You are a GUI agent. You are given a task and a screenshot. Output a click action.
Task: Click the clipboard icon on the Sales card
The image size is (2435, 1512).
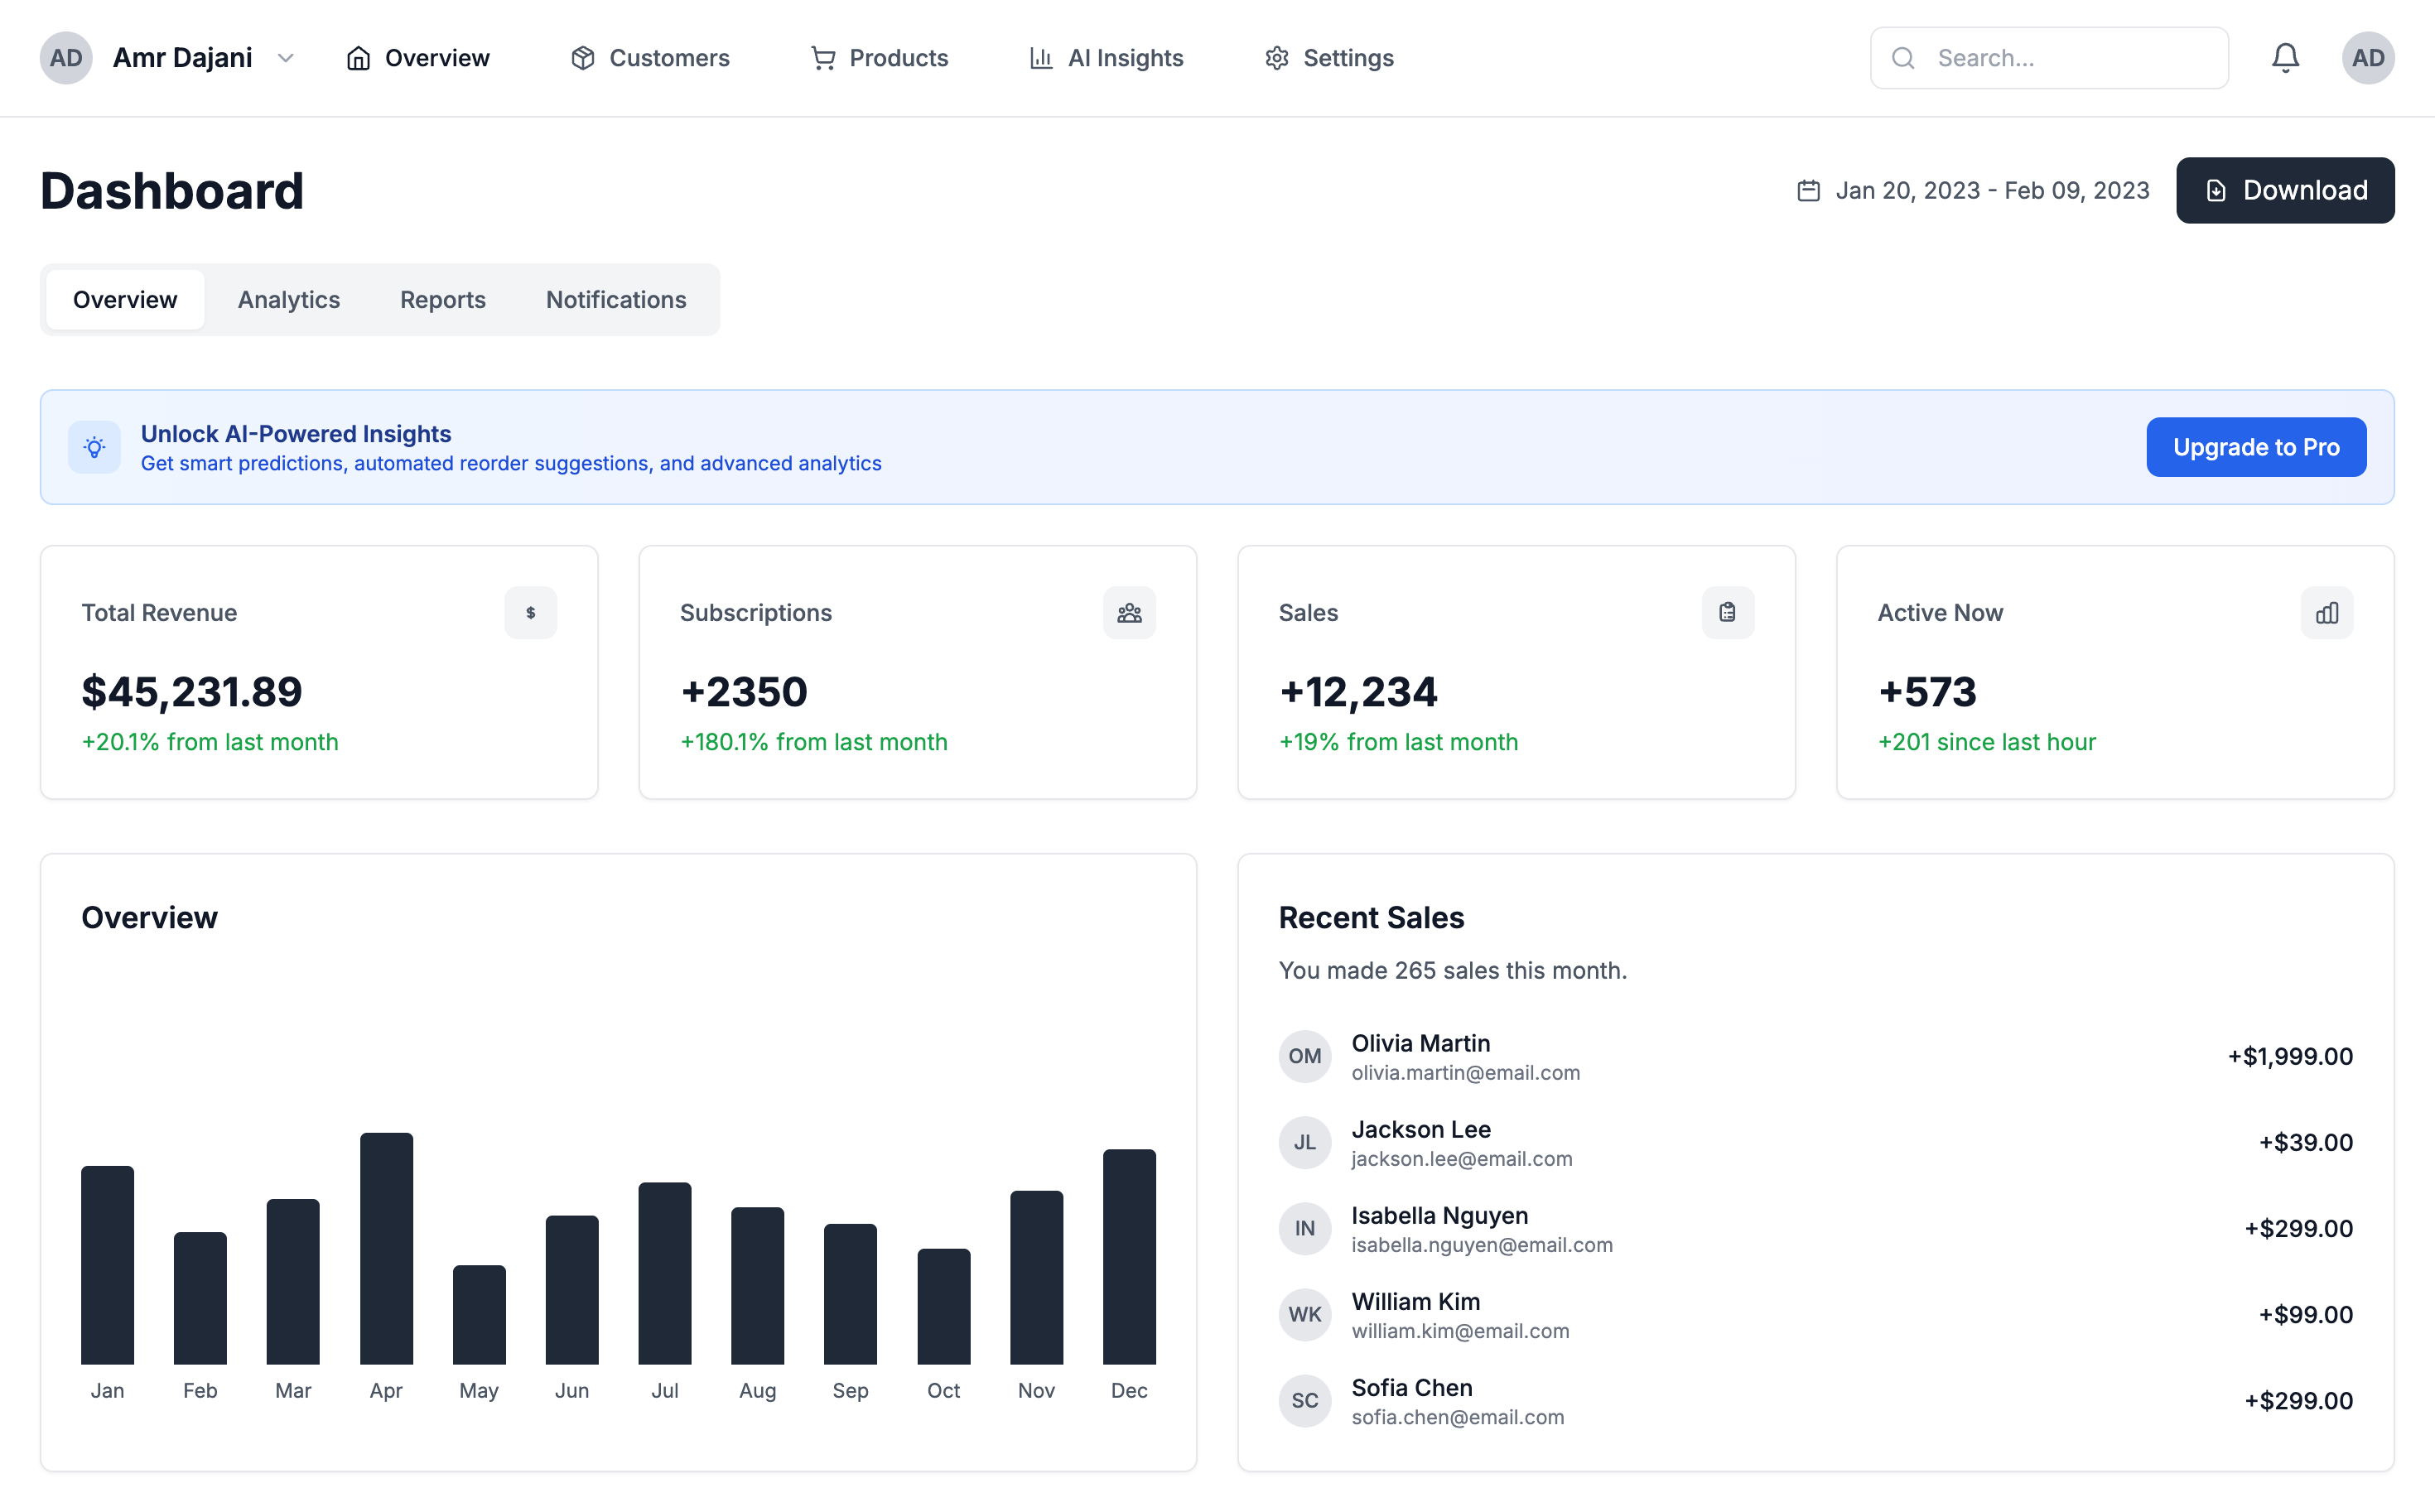click(x=1728, y=612)
